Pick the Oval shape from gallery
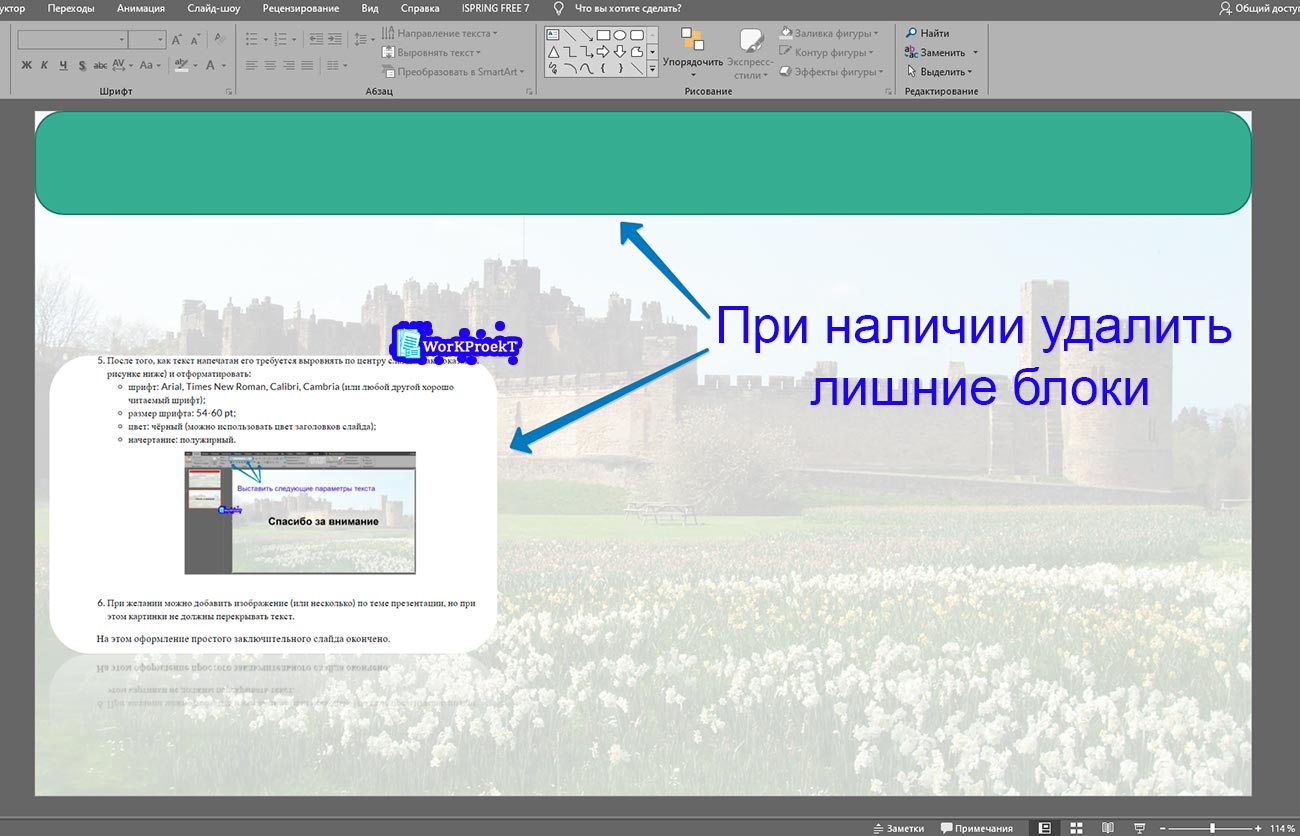The image size is (1300, 836). click(x=620, y=35)
